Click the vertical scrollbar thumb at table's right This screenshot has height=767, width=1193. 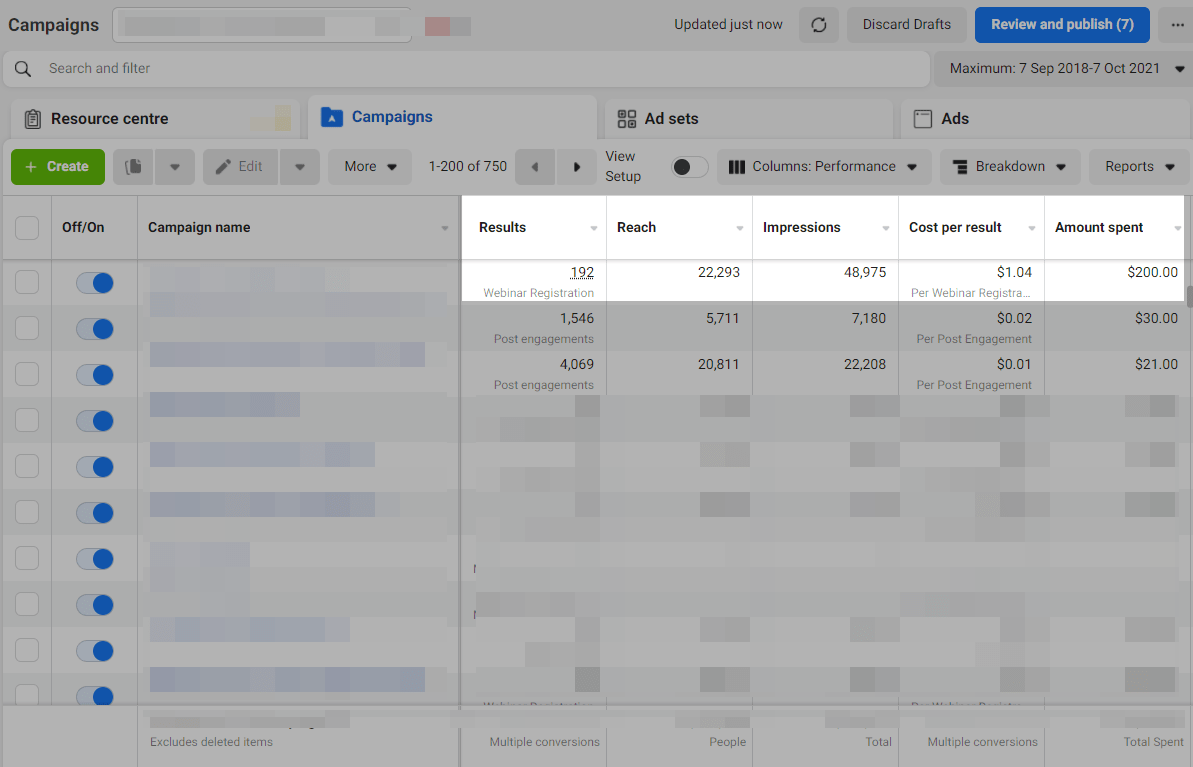coord(1188,296)
